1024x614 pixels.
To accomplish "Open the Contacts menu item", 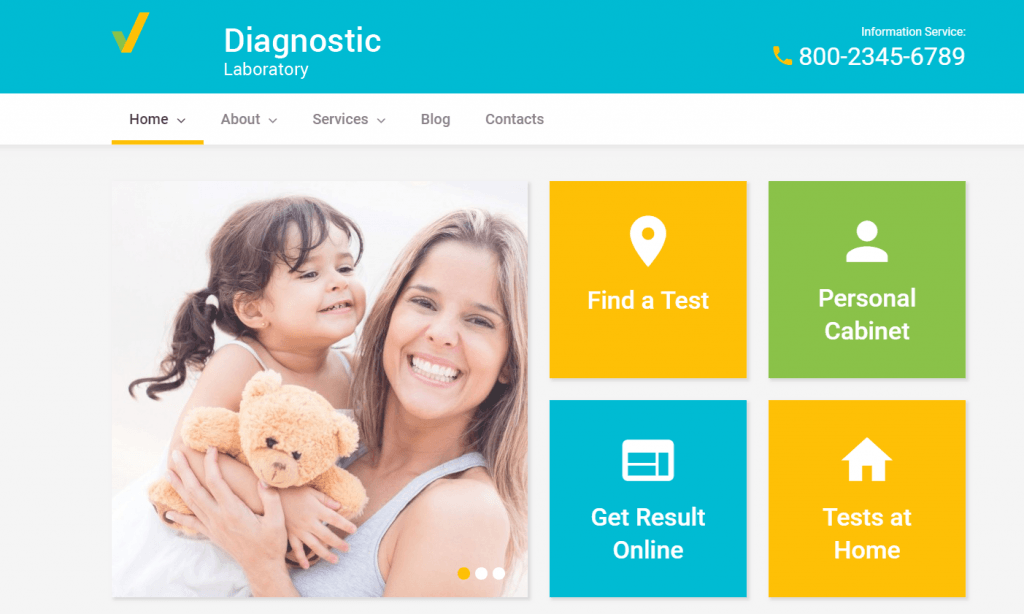I will [515, 119].
